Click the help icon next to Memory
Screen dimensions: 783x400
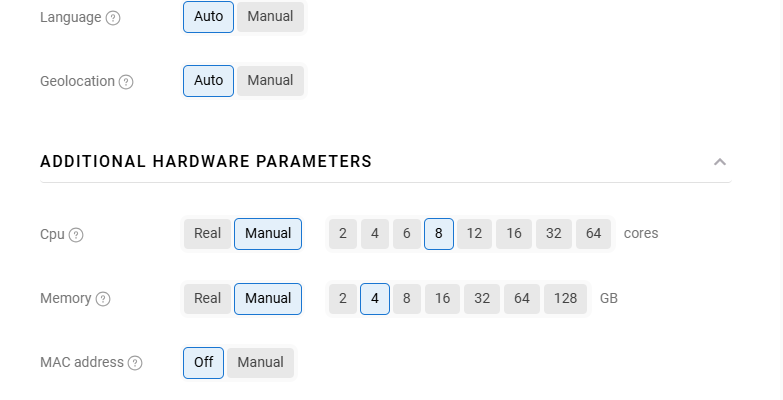pyautogui.click(x=103, y=299)
